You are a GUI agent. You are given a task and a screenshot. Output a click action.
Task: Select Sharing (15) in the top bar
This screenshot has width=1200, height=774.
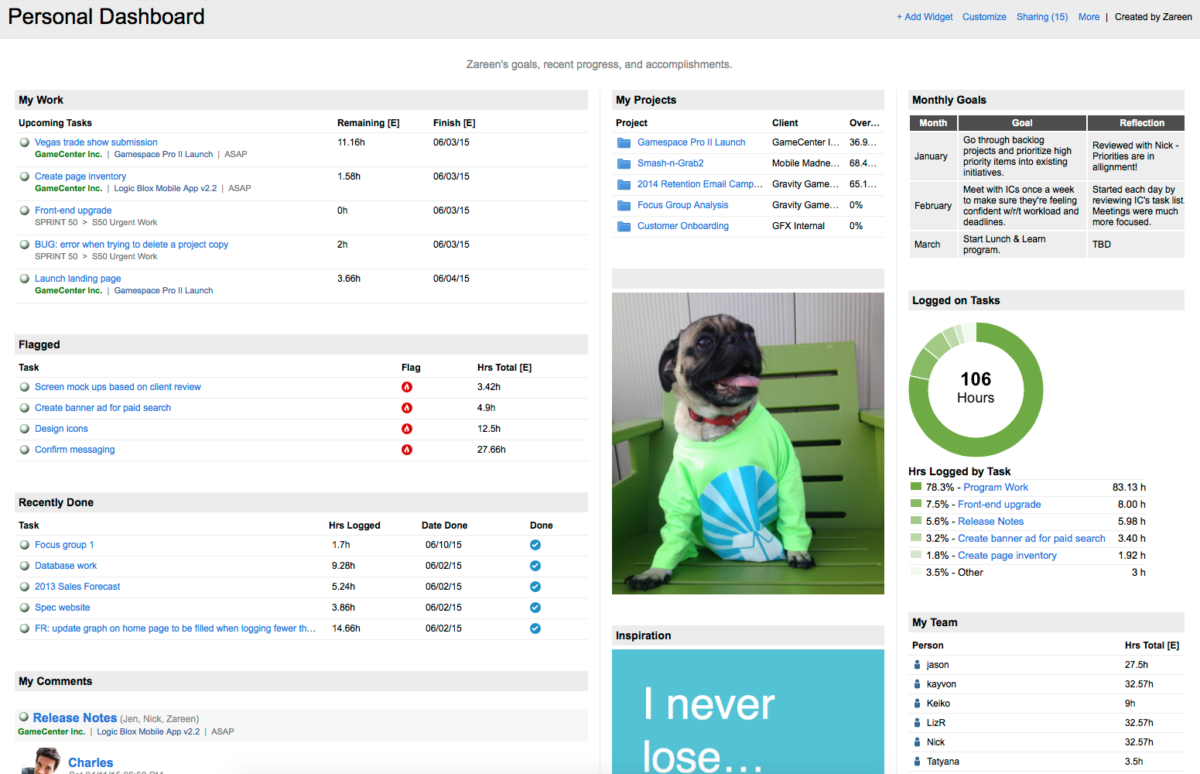click(1042, 16)
